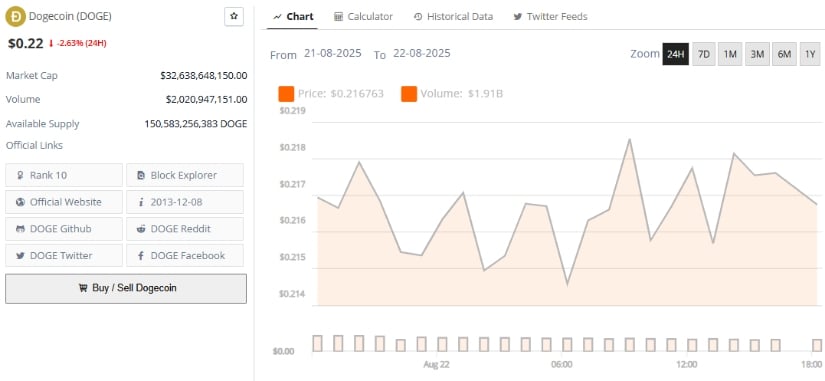This screenshot has width=825, height=381.
Task: Toggle the Volume series orange swatch
Action: point(409,94)
